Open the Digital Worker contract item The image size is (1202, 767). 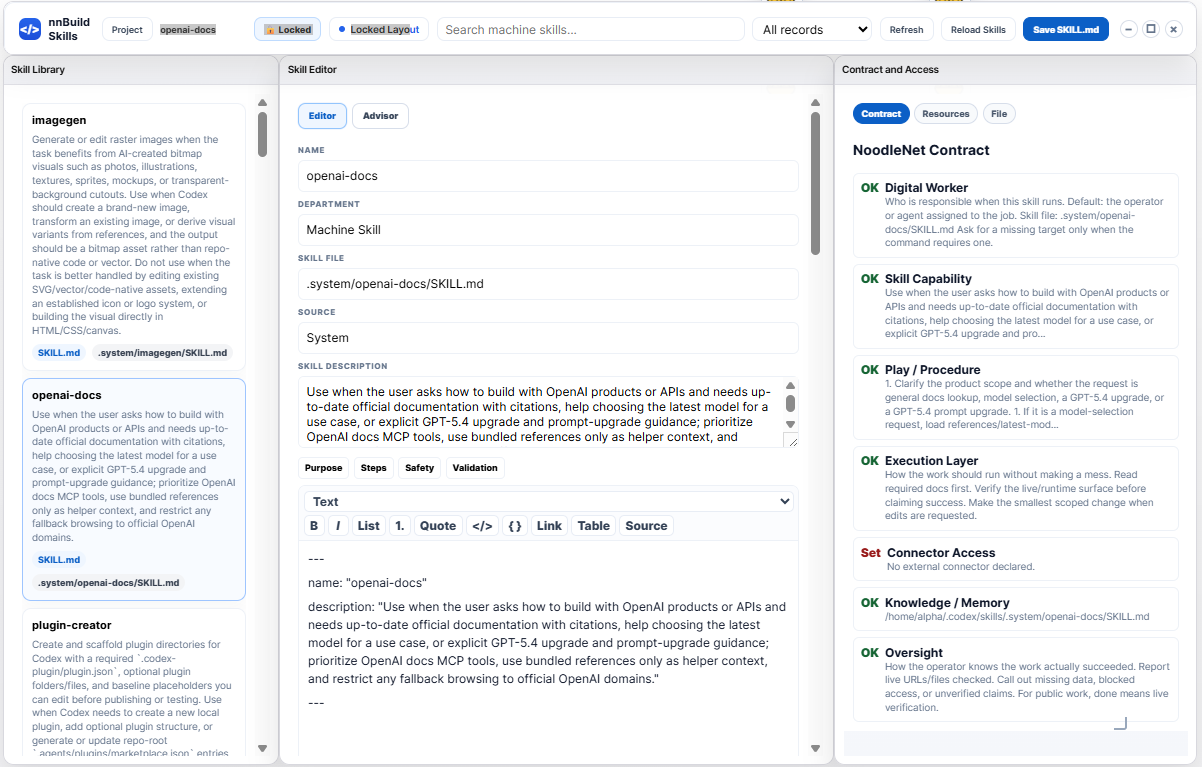coord(1016,215)
